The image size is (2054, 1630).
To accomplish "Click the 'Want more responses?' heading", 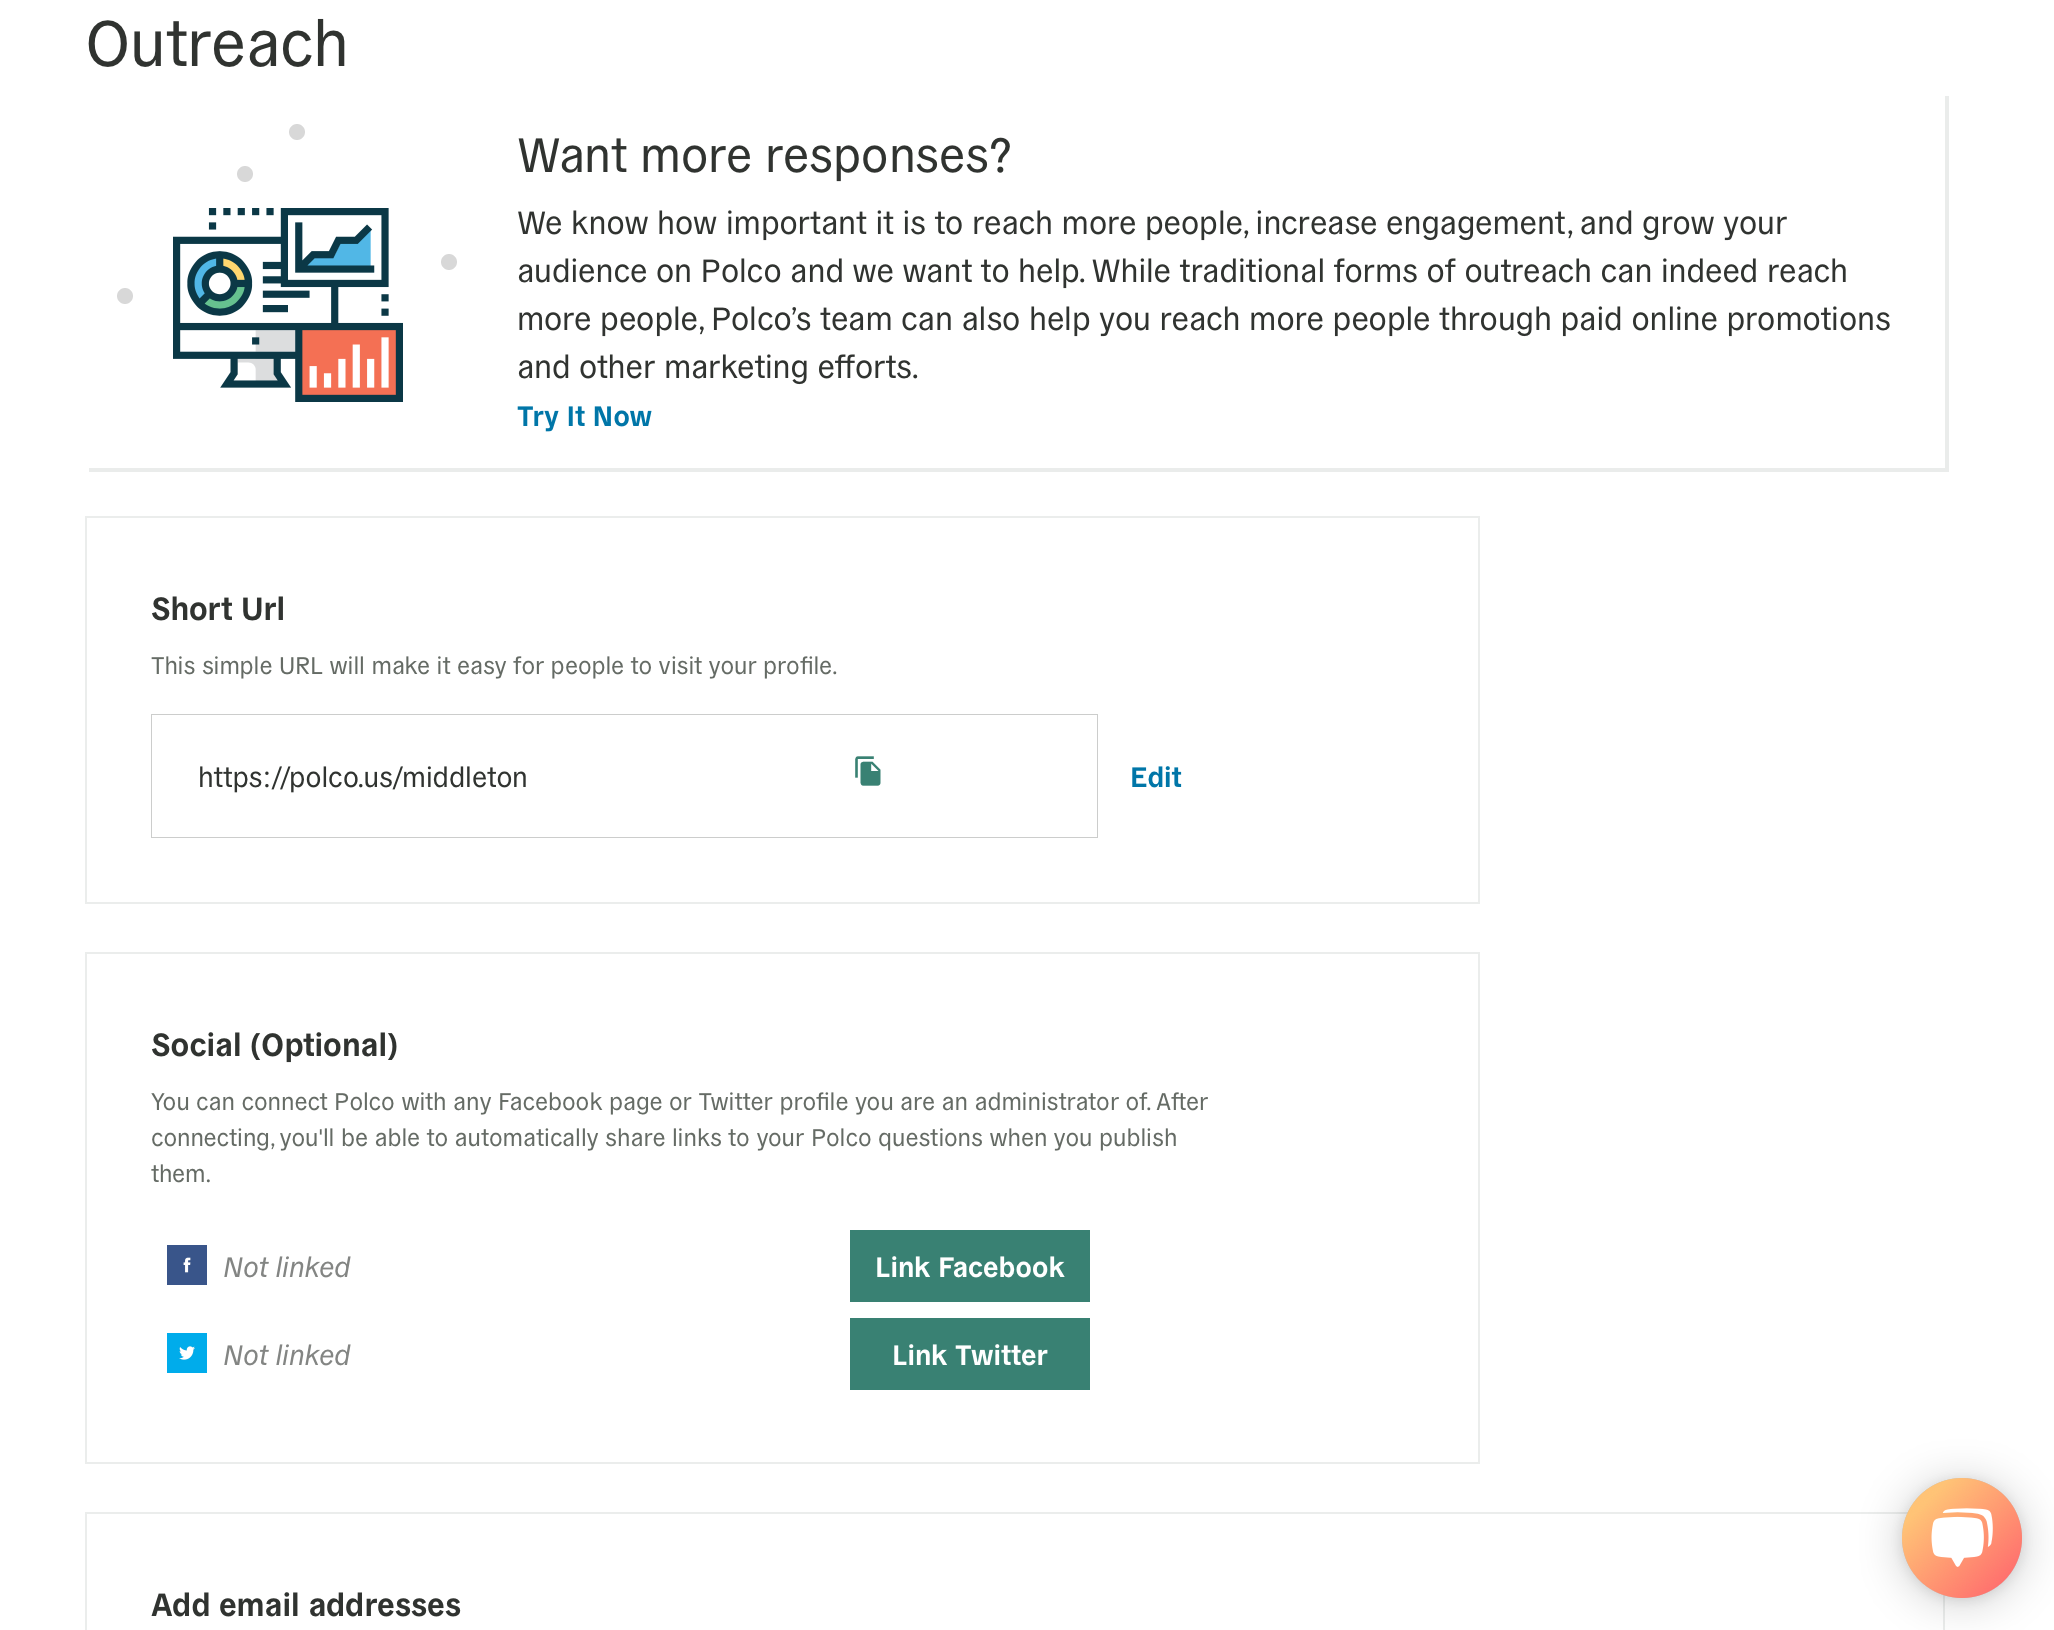I will [x=764, y=156].
